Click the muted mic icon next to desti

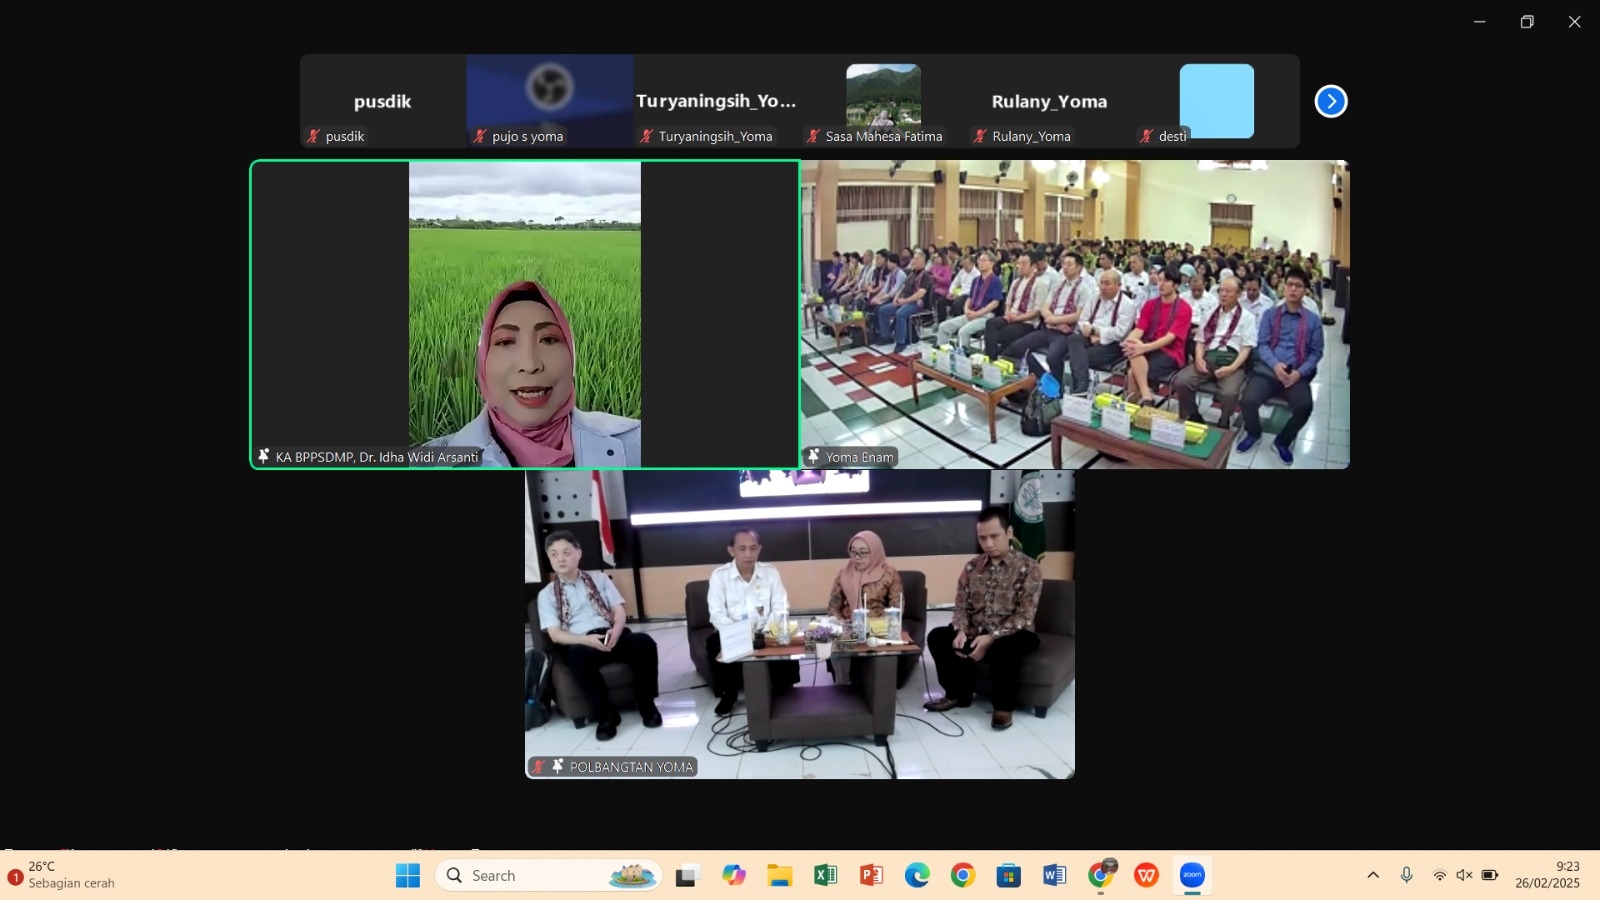tap(1147, 136)
